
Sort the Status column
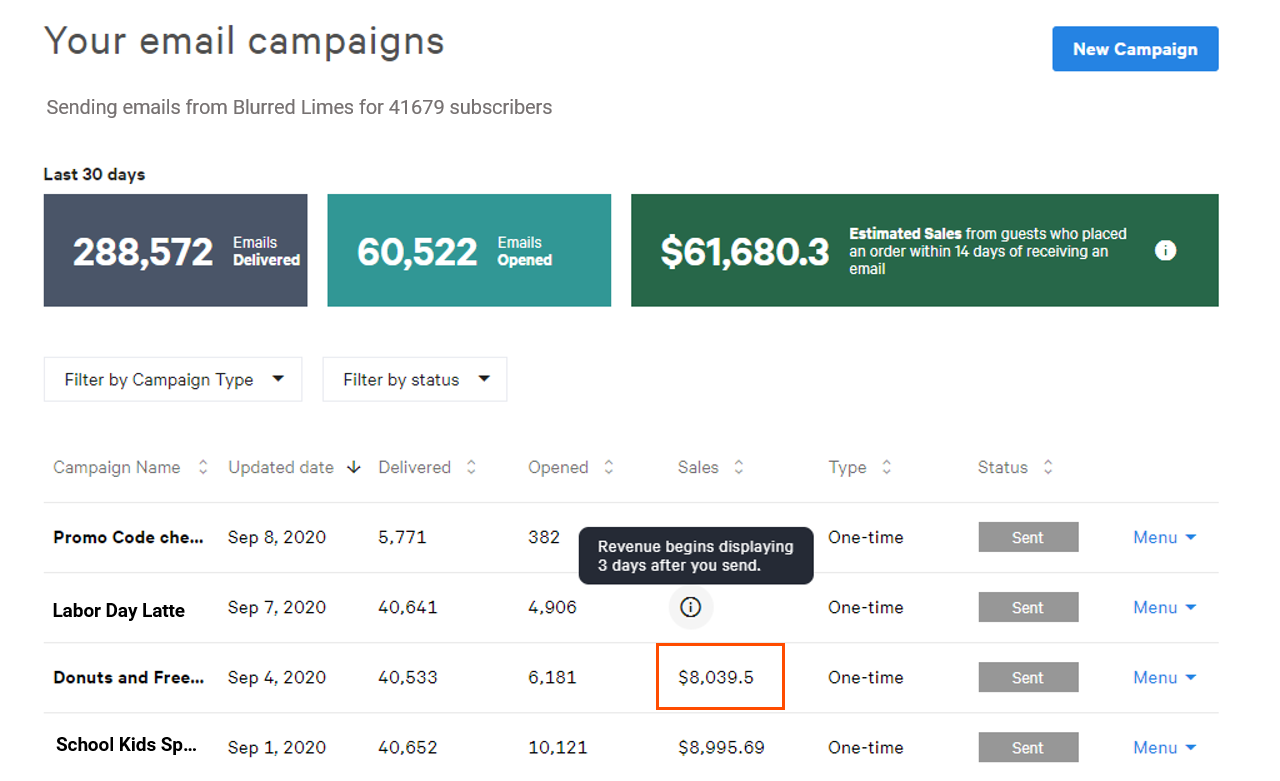[x=1047, y=467]
